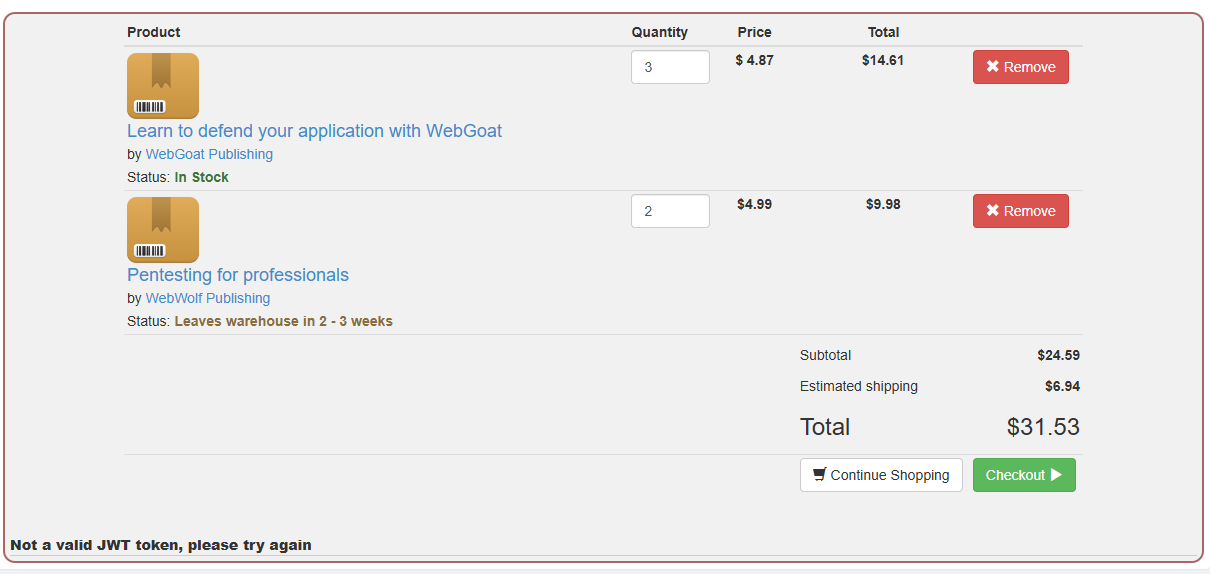This screenshot has width=1210, height=574.
Task: Click the Product column header
Action: pos(154,32)
